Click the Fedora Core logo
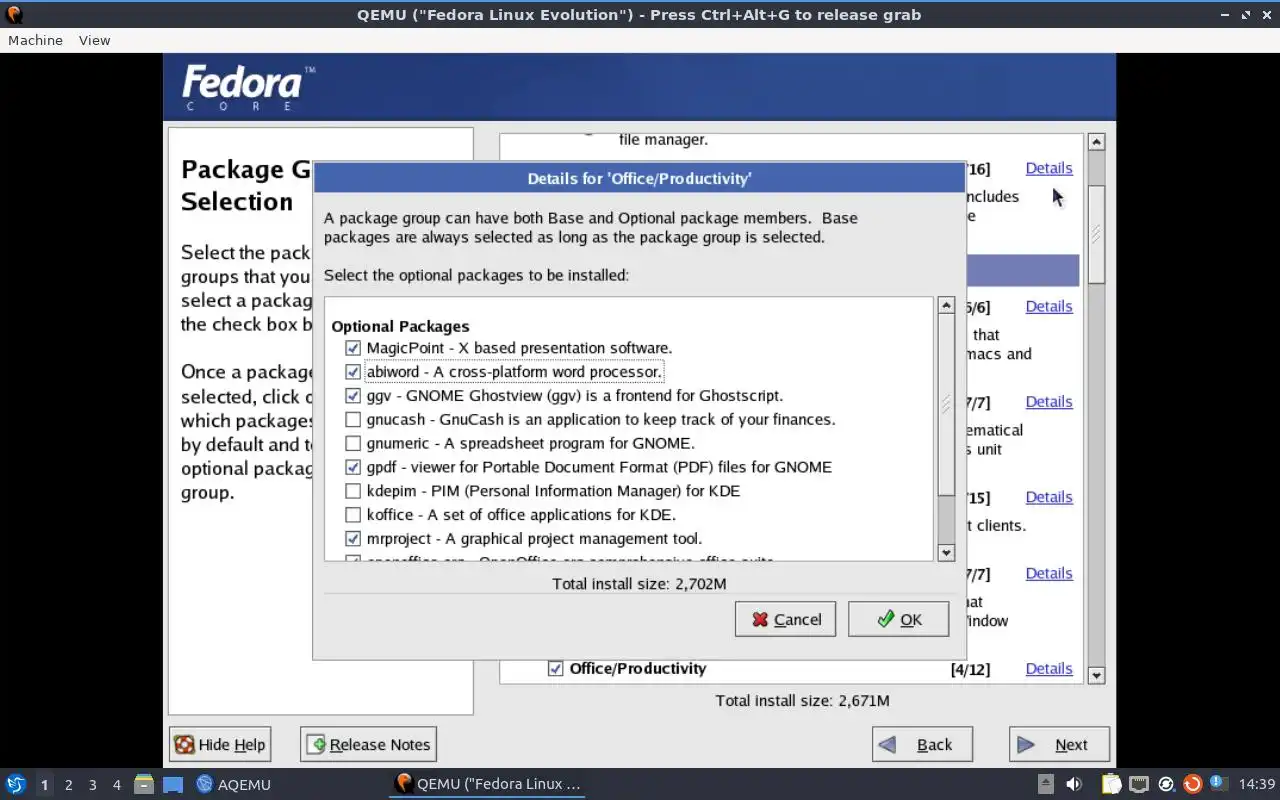The height and width of the screenshot is (800, 1280). 248,88
